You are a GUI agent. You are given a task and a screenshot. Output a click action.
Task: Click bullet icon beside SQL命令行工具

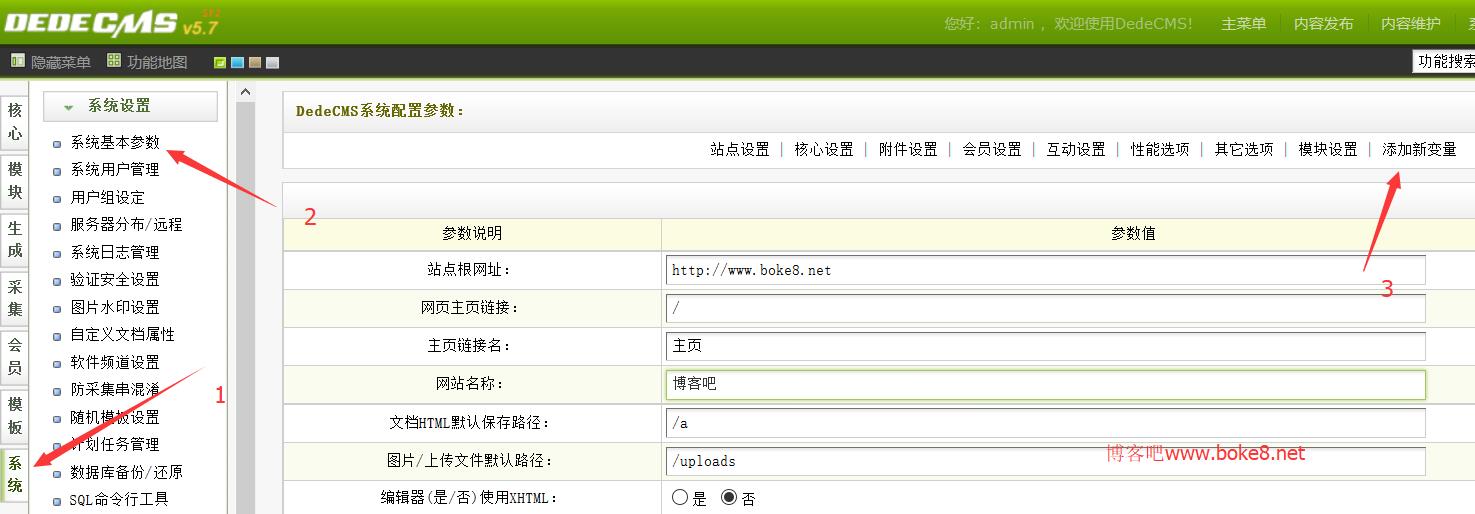[57, 501]
